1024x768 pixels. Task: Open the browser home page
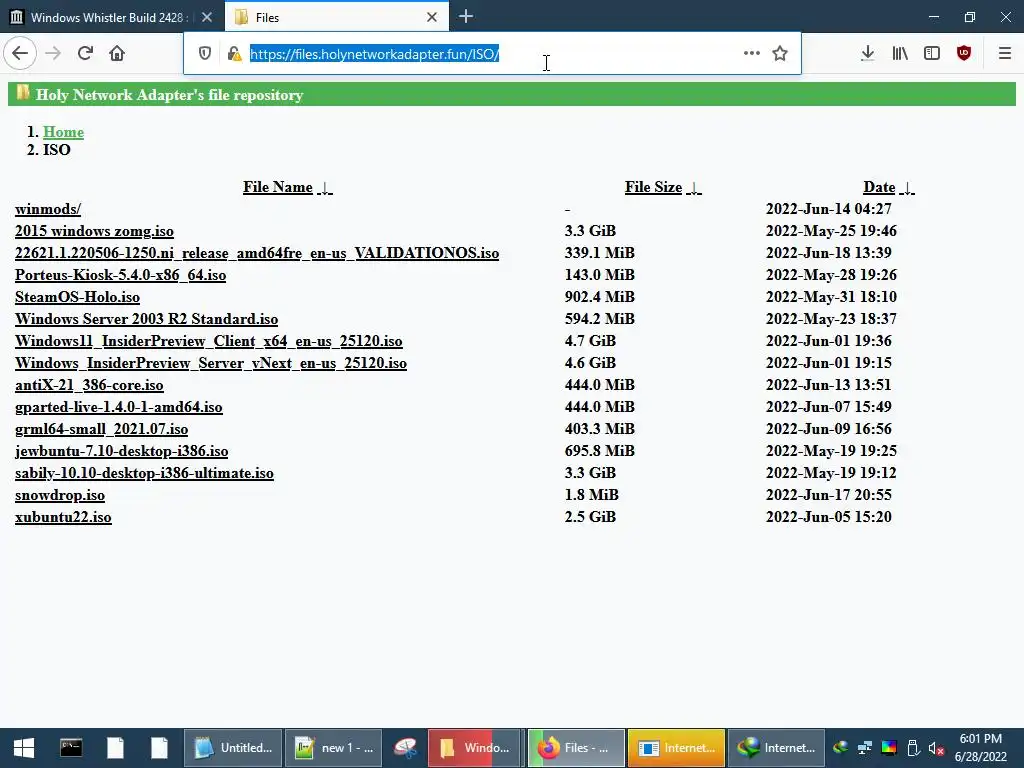(x=117, y=53)
